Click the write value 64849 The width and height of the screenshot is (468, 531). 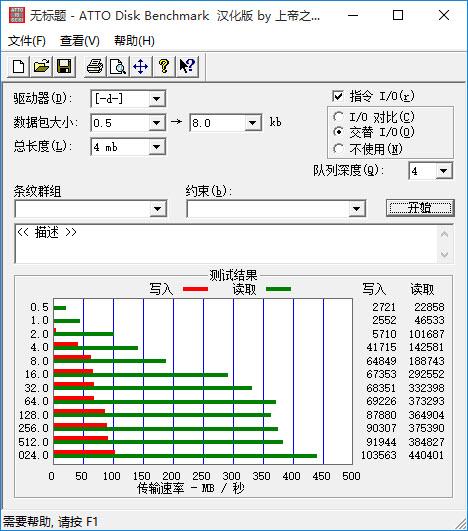(381, 361)
